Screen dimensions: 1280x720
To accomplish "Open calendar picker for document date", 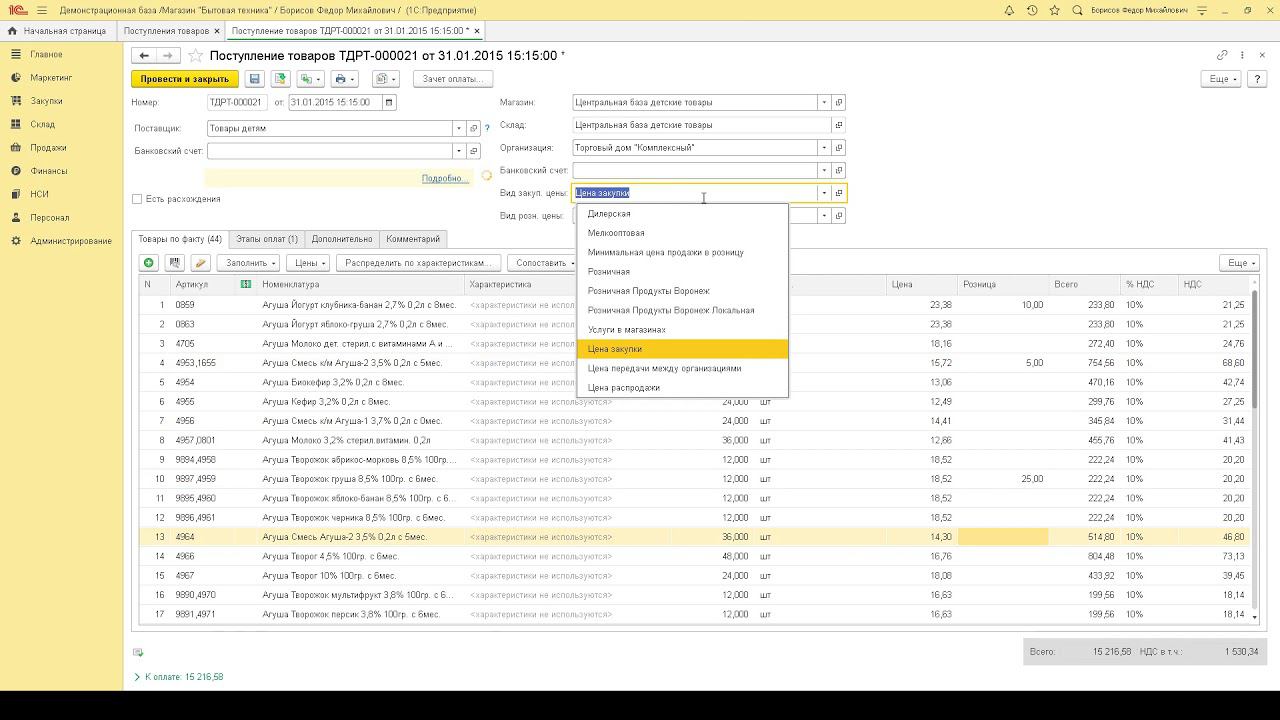I will [389, 102].
